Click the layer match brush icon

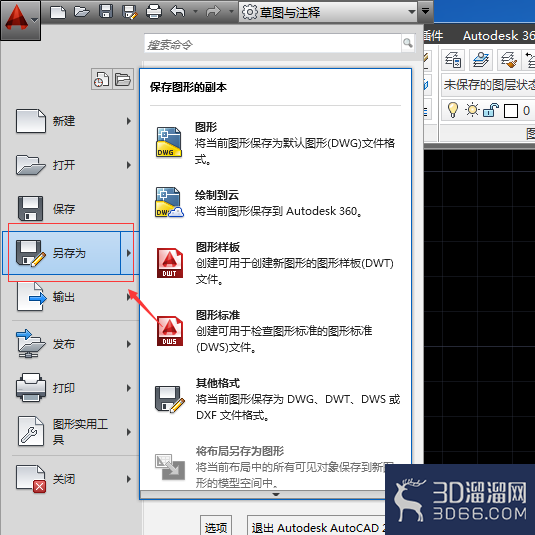click(509, 60)
